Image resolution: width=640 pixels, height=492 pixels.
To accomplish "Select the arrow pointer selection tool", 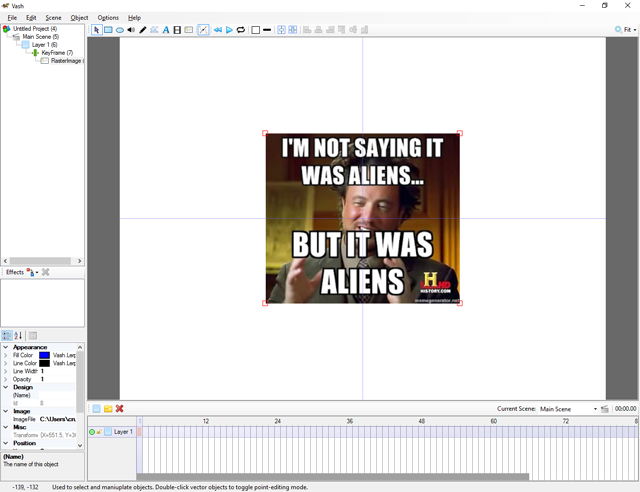I will click(x=97, y=30).
